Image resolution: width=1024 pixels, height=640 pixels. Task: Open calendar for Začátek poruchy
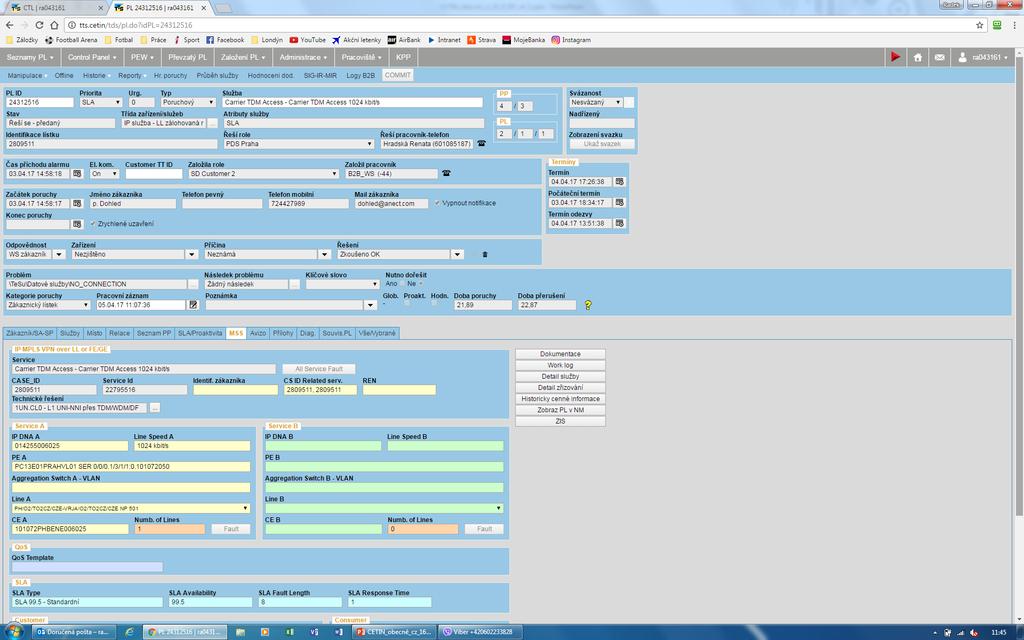click(x=77, y=204)
